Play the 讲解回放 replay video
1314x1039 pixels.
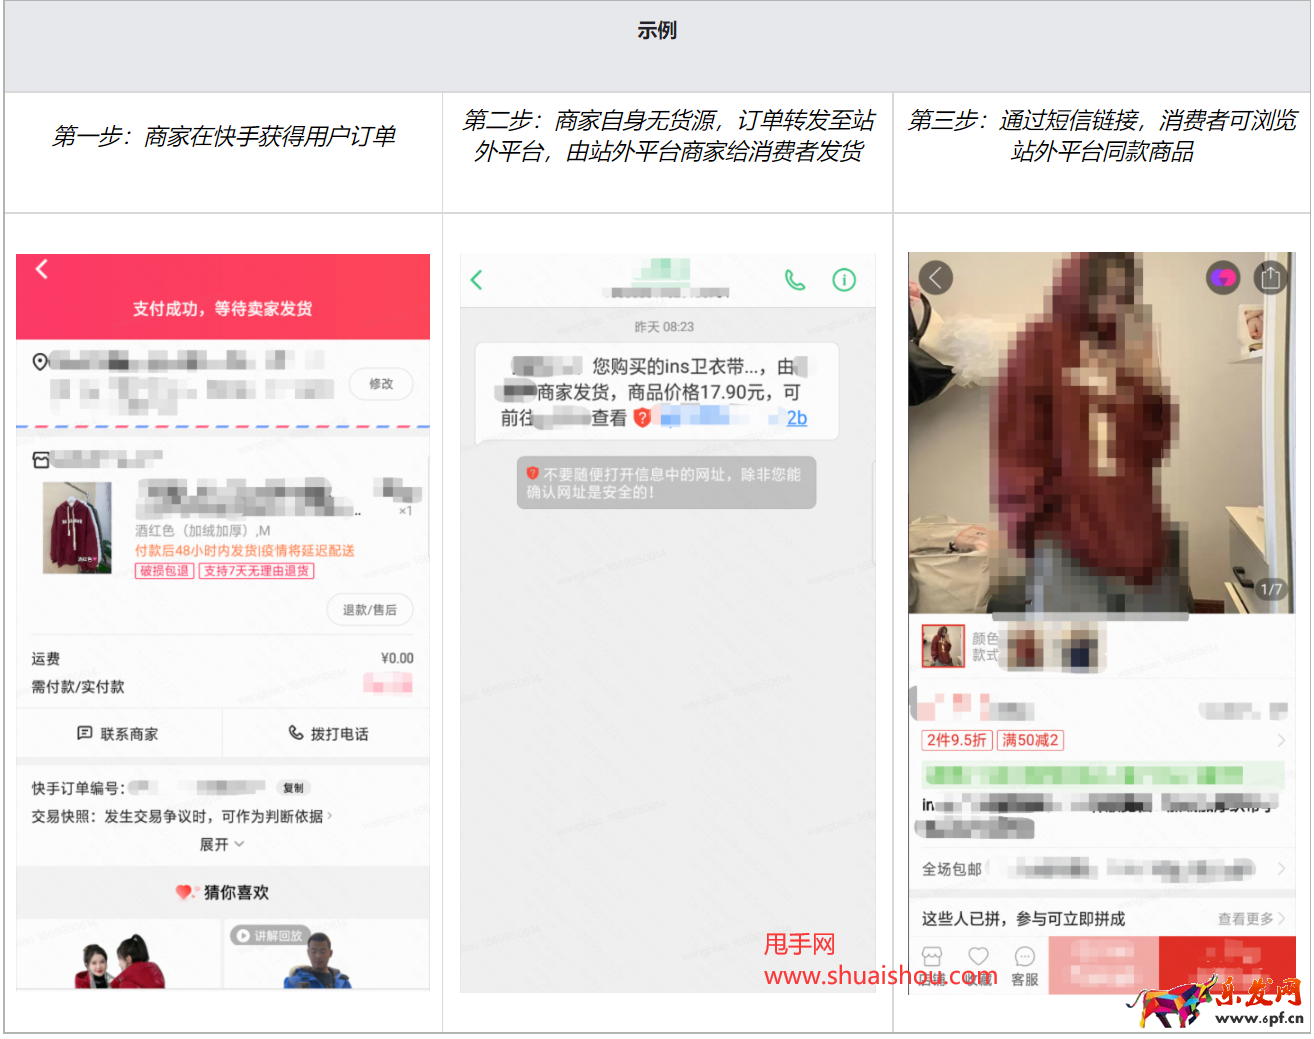tap(268, 937)
